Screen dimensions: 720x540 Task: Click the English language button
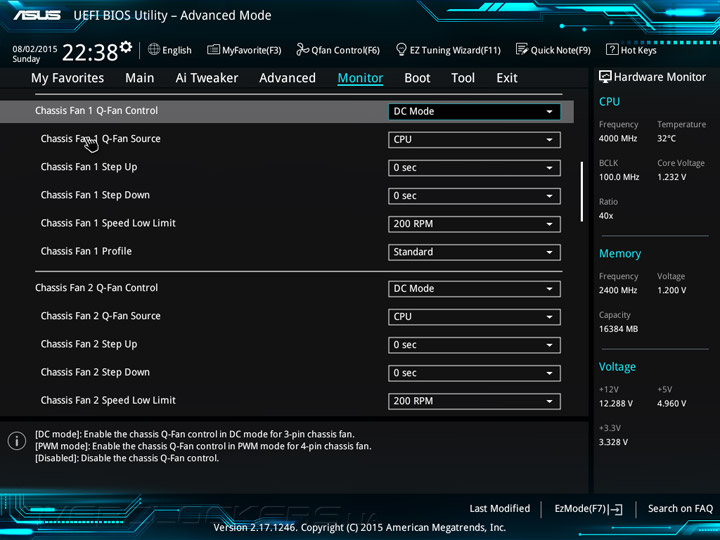coord(177,50)
